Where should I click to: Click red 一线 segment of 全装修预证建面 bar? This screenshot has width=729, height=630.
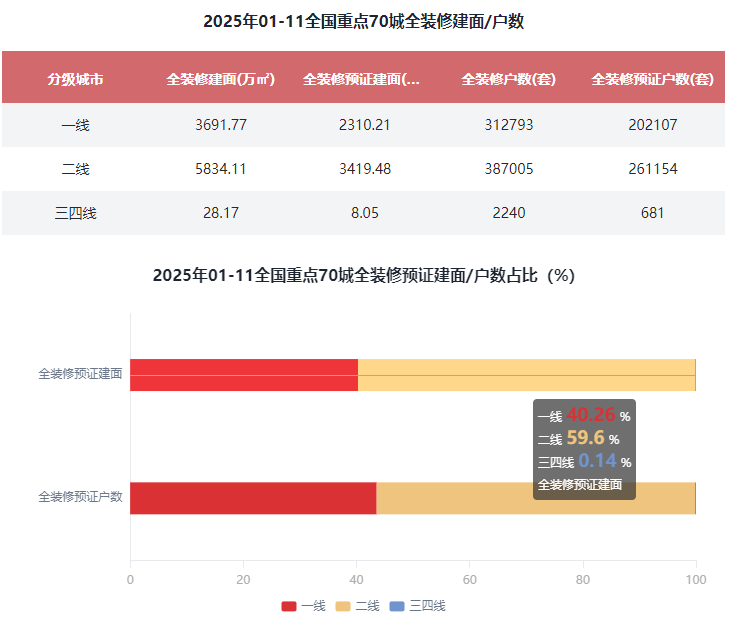[x=243, y=375]
